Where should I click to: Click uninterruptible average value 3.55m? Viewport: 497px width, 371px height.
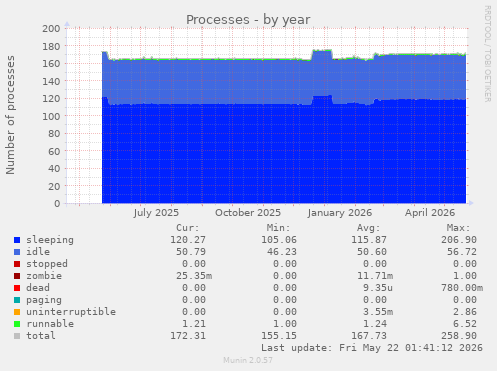click(x=378, y=312)
